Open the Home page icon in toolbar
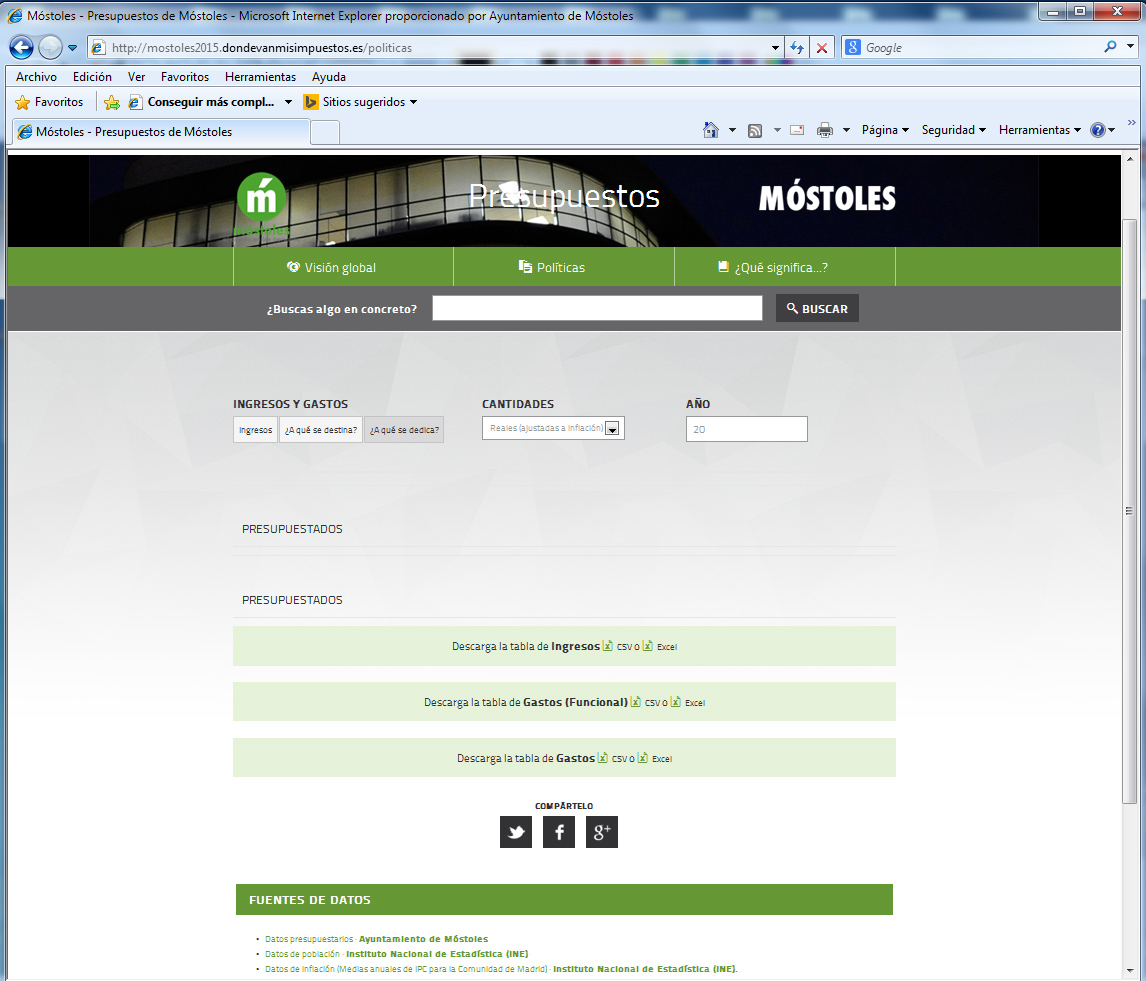 711,130
